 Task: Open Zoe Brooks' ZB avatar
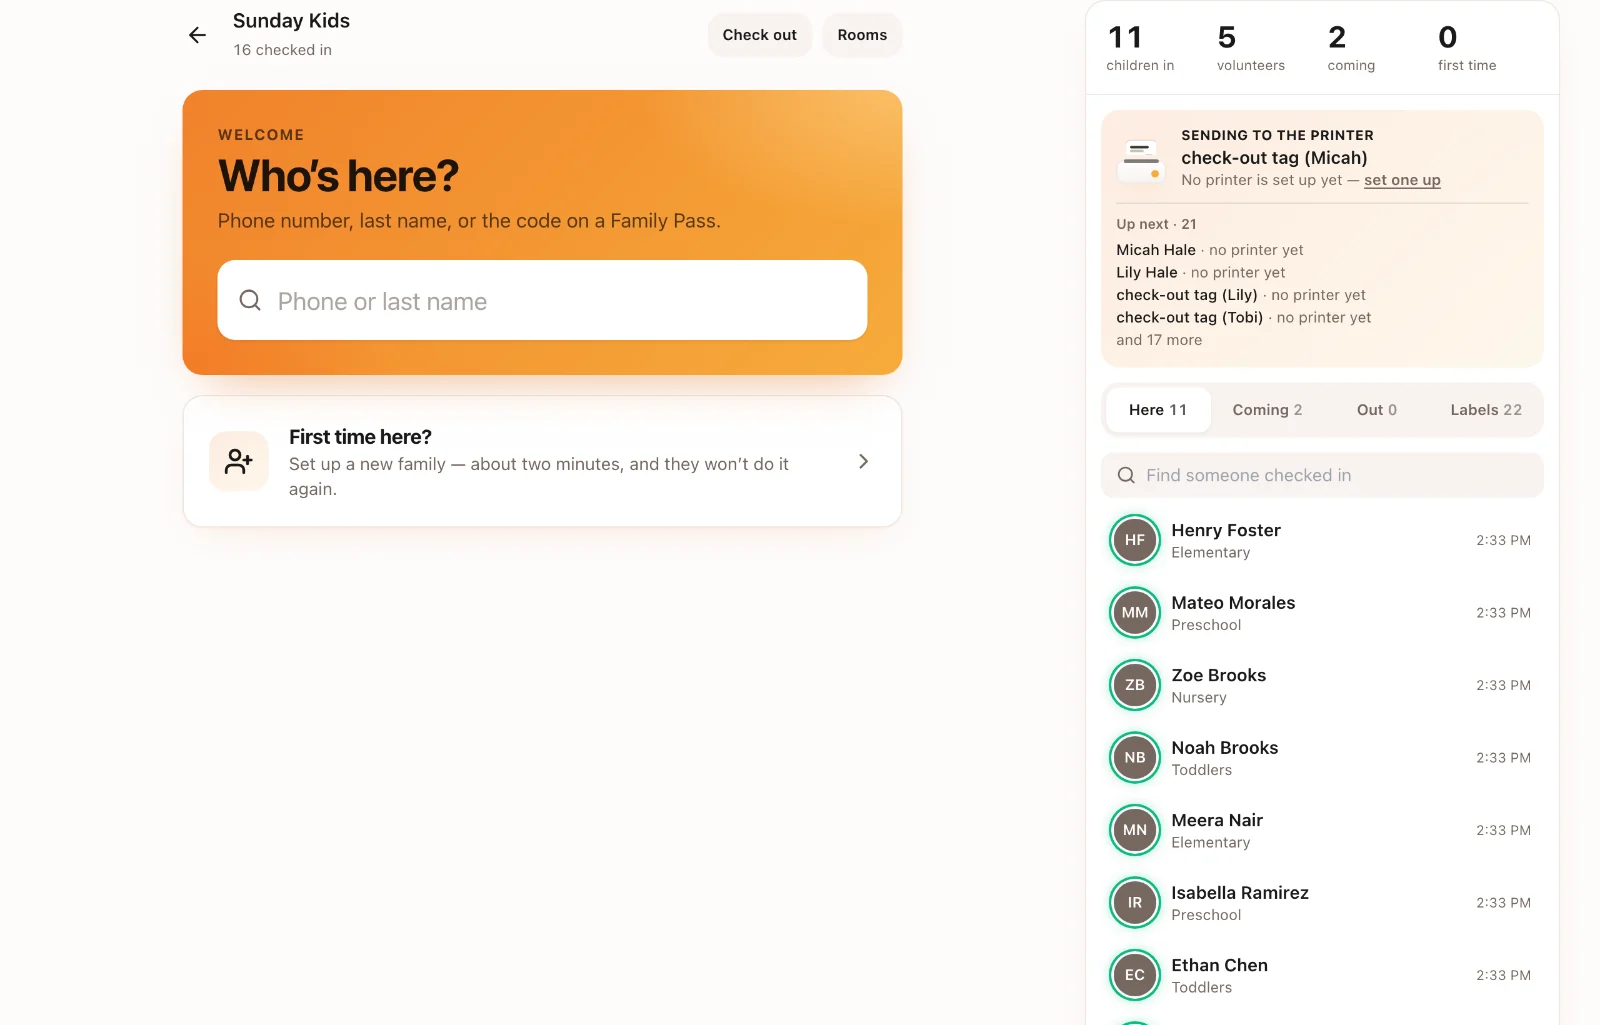(1135, 685)
